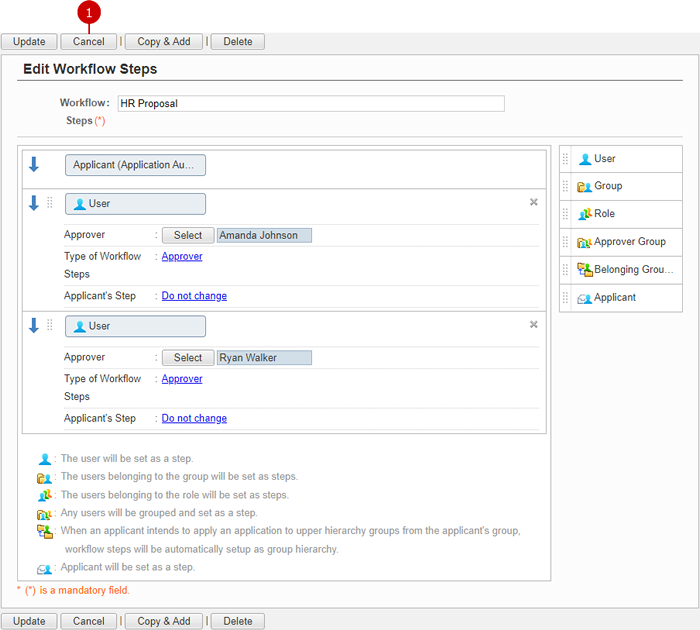Click the bottom Update button
The height and width of the screenshot is (630, 700).
29,621
